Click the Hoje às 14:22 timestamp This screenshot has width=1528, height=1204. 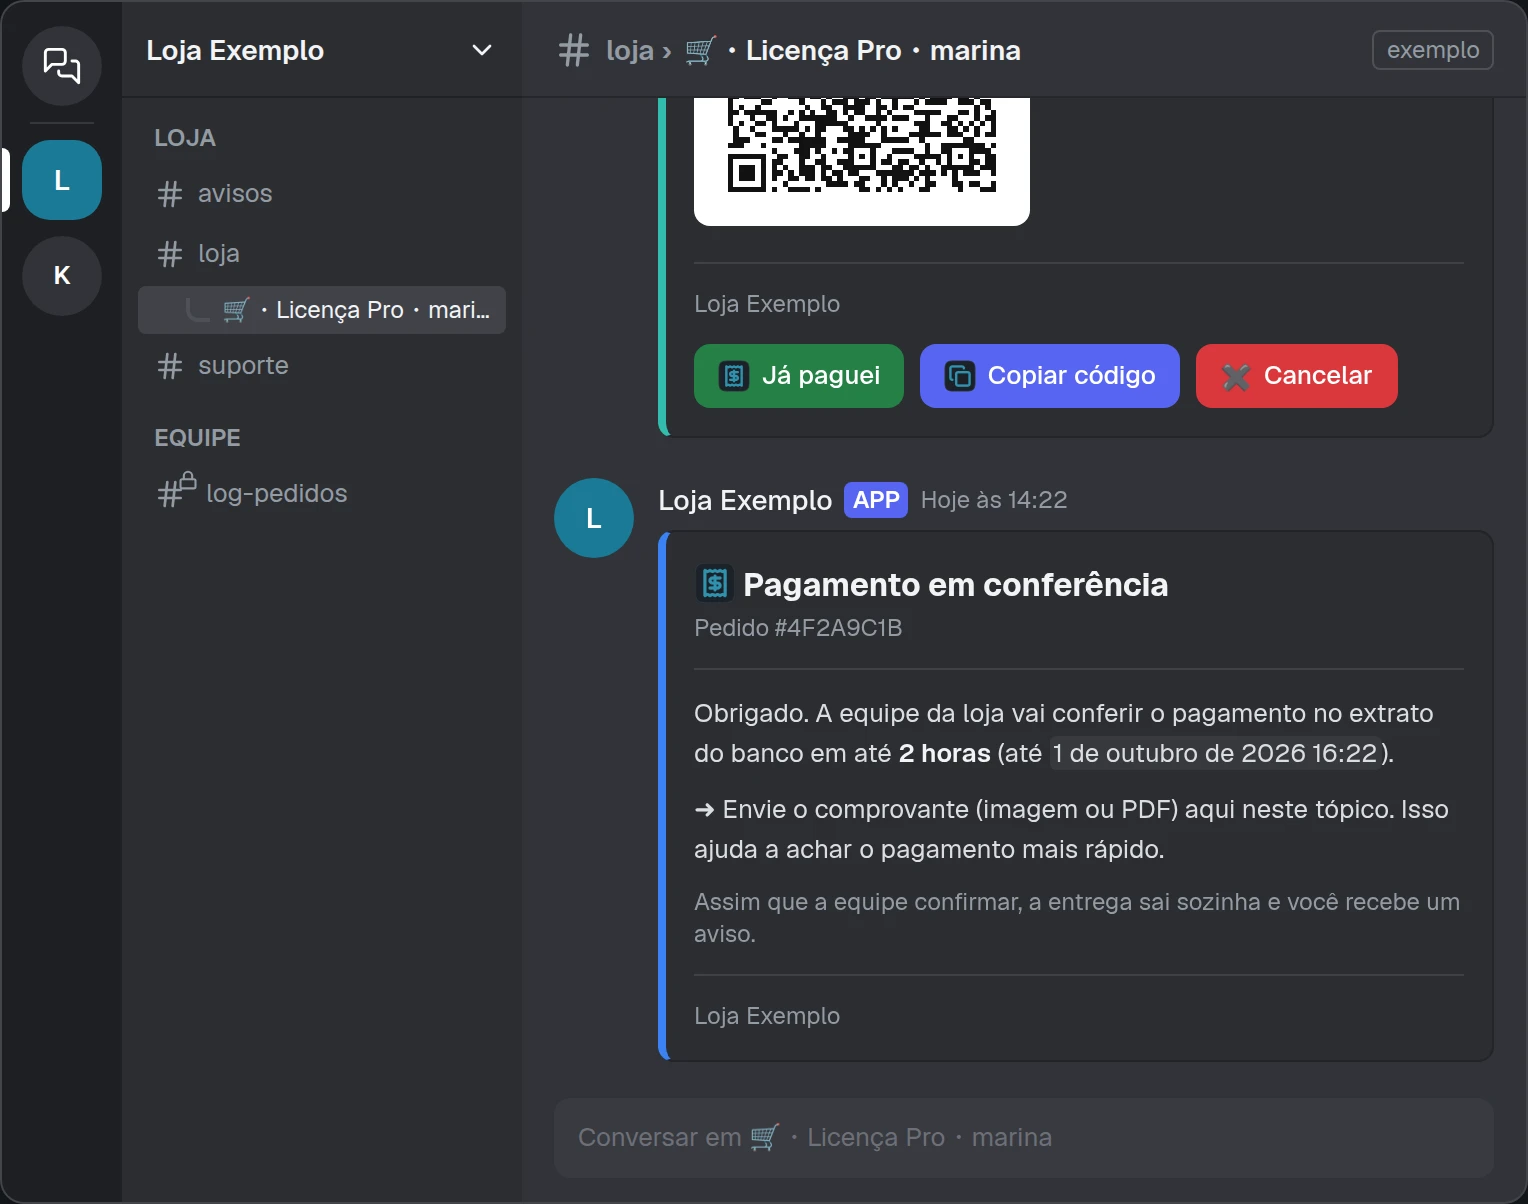pyautogui.click(x=994, y=500)
